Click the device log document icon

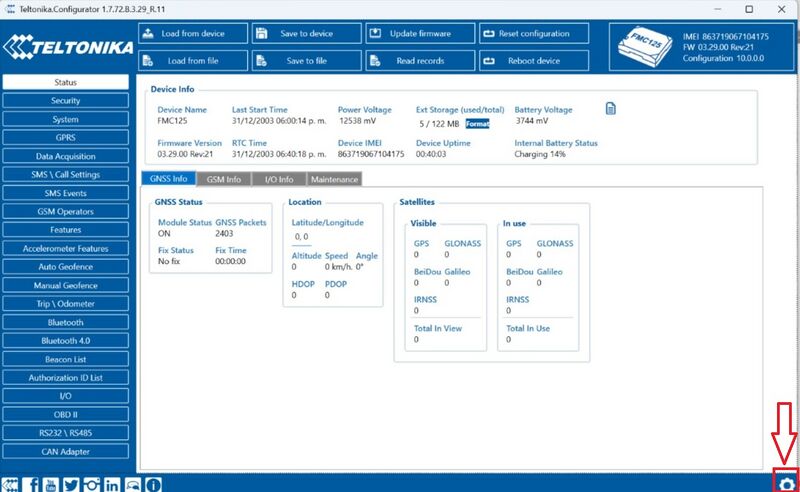tap(611, 108)
